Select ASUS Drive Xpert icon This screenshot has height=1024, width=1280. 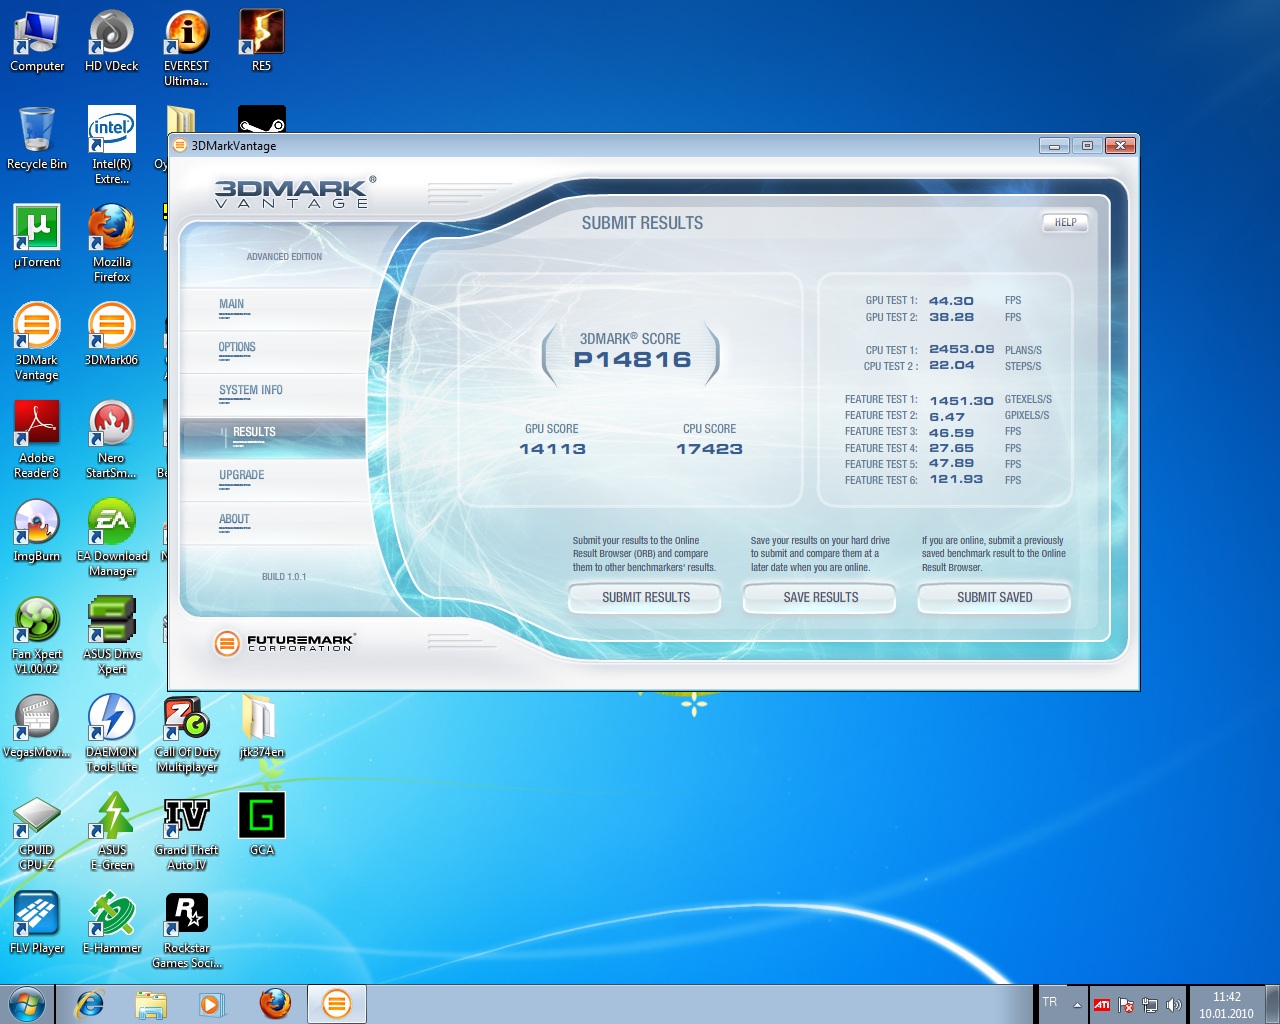click(112, 636)
